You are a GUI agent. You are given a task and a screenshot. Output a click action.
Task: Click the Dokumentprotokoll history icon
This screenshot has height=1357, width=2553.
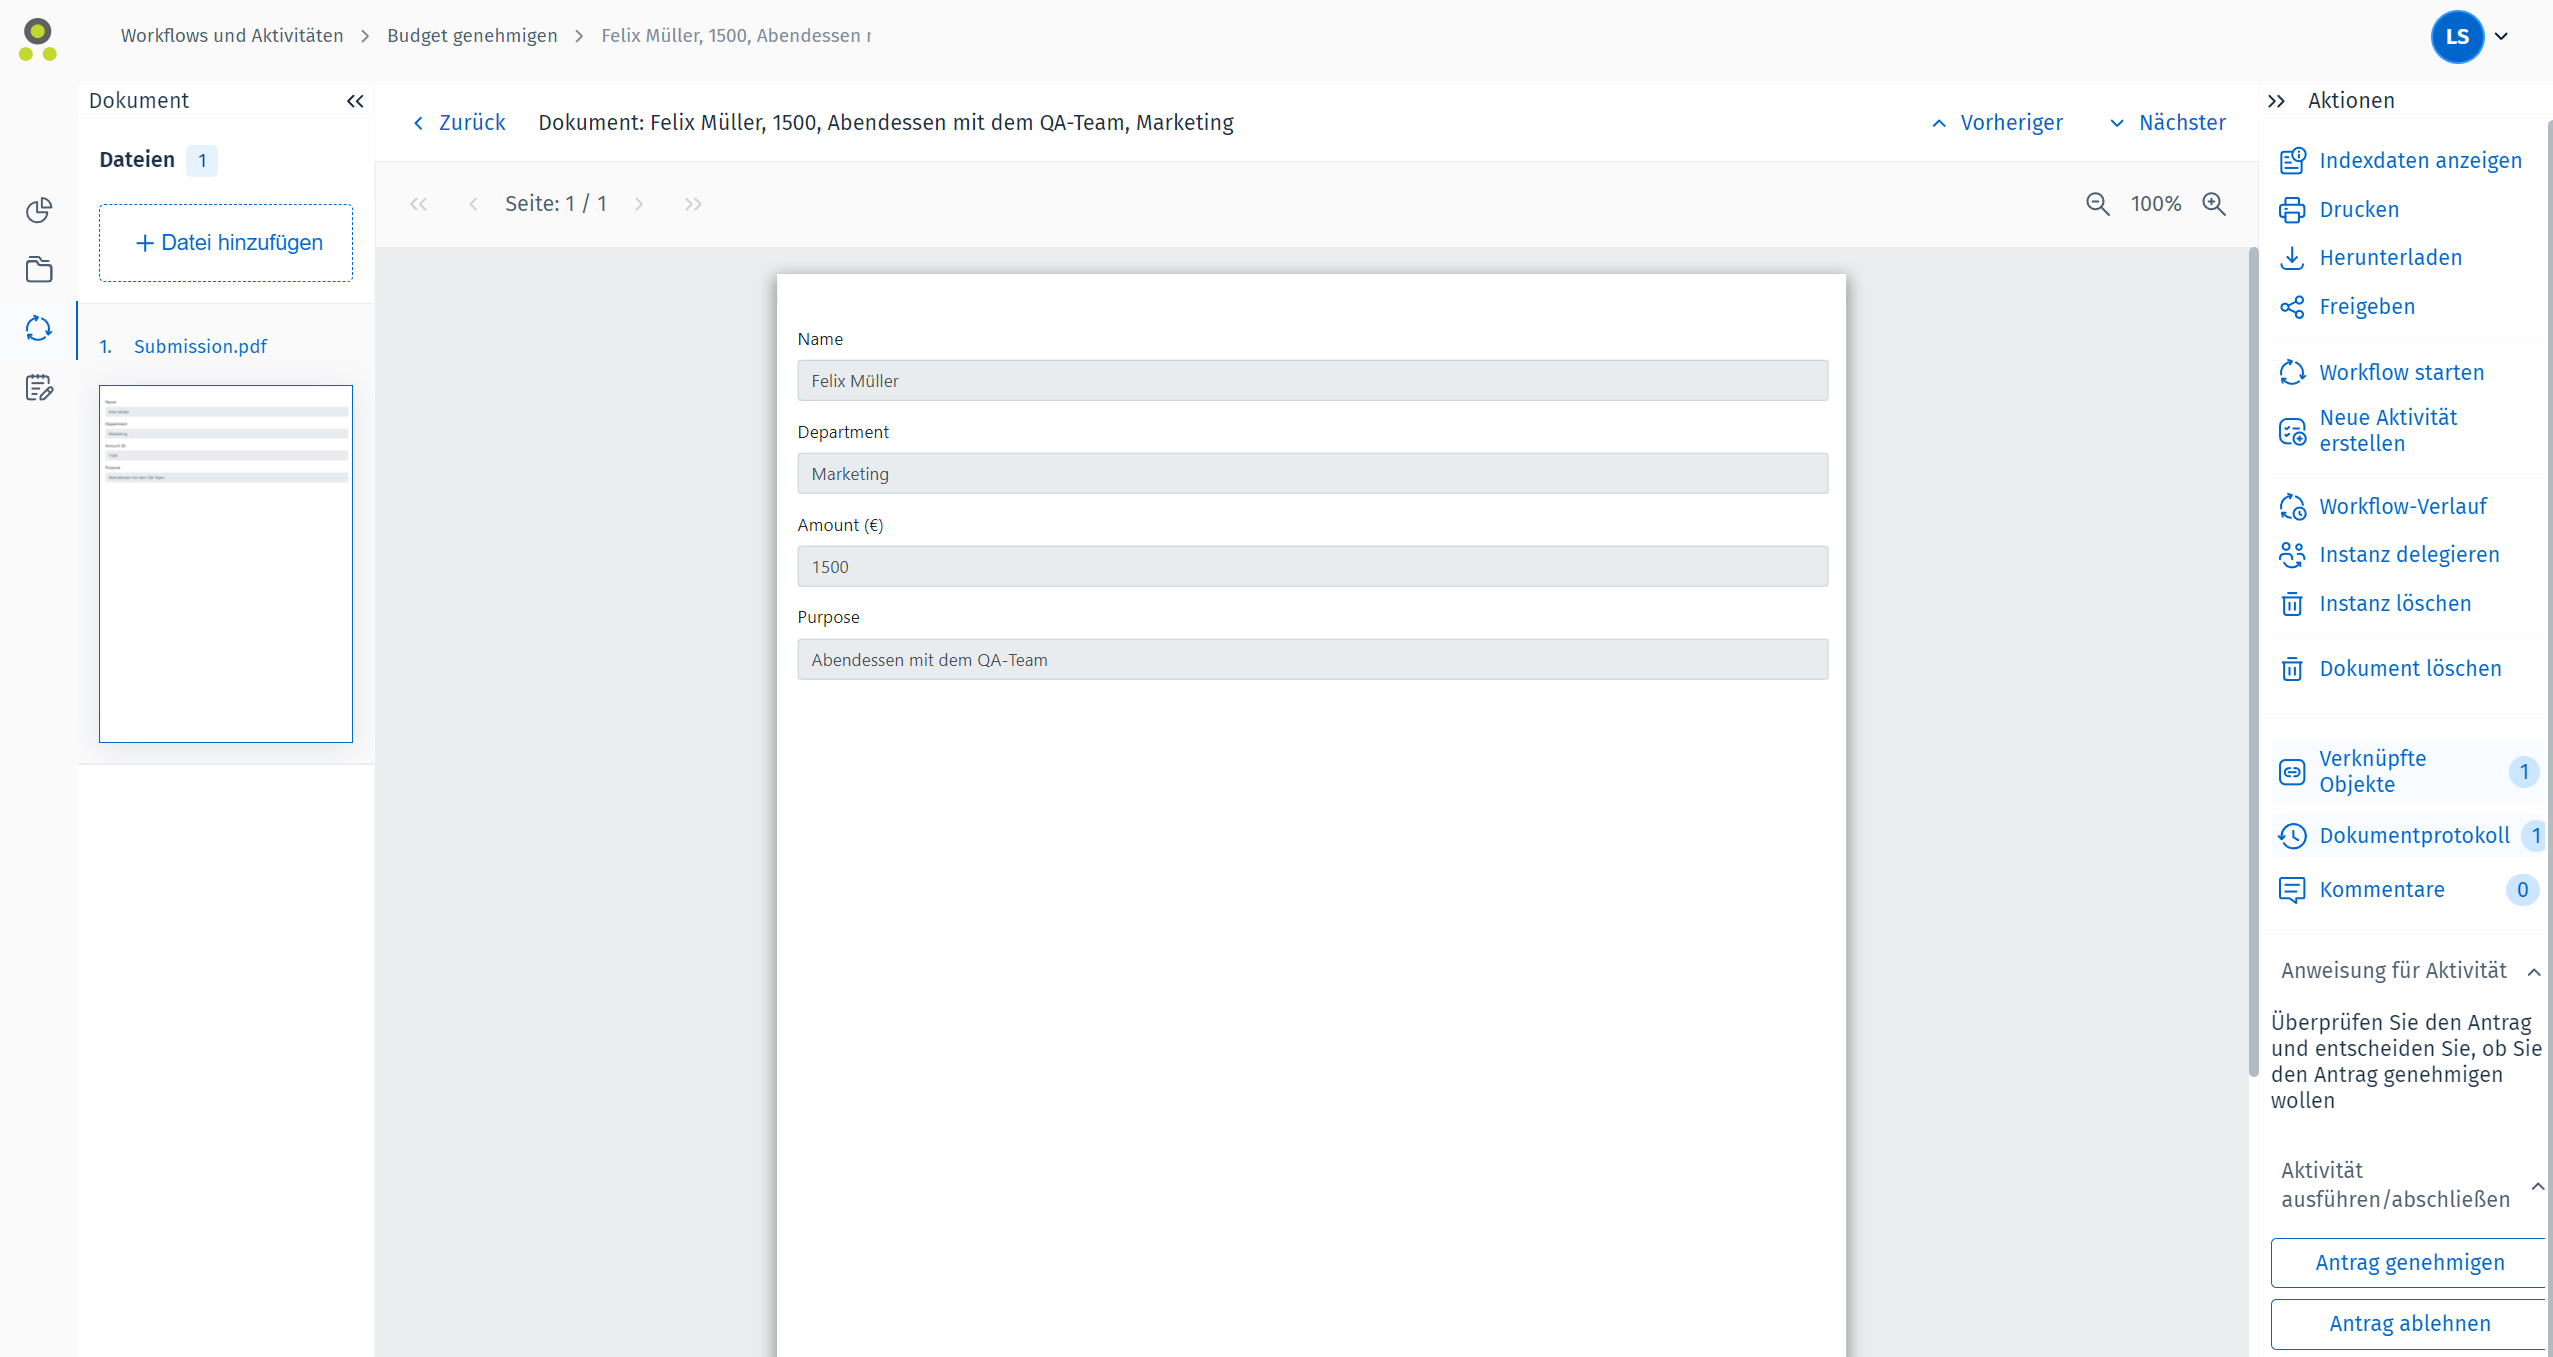[x=2292, y=836]
